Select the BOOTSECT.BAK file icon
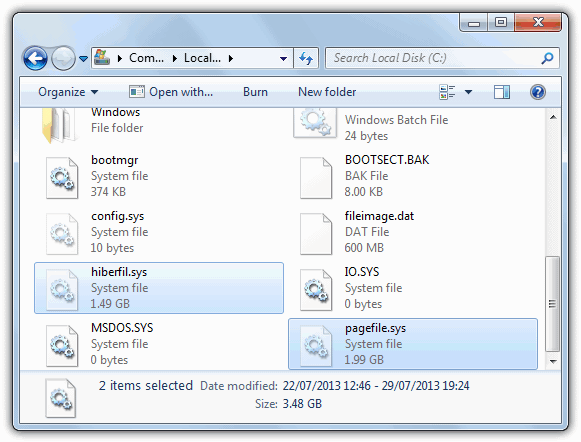The width and height of the screenshot is (581, 442). click(x=316, y=178)
